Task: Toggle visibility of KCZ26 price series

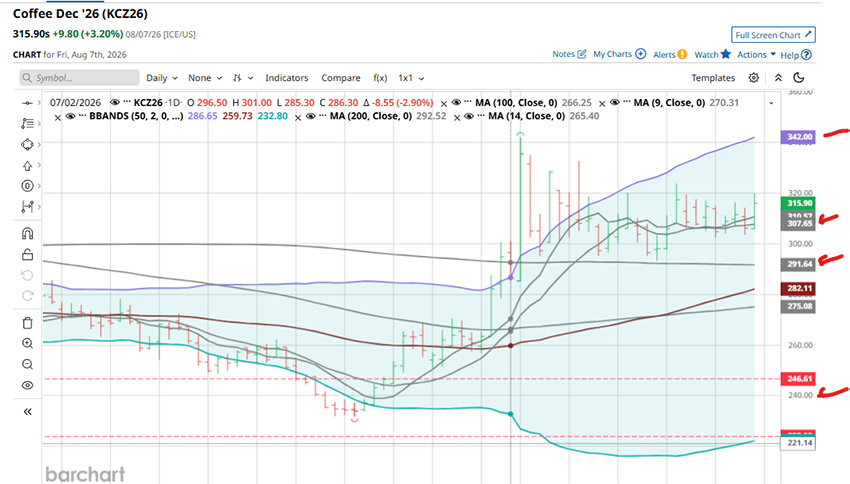Action: (x=114, y=102)
